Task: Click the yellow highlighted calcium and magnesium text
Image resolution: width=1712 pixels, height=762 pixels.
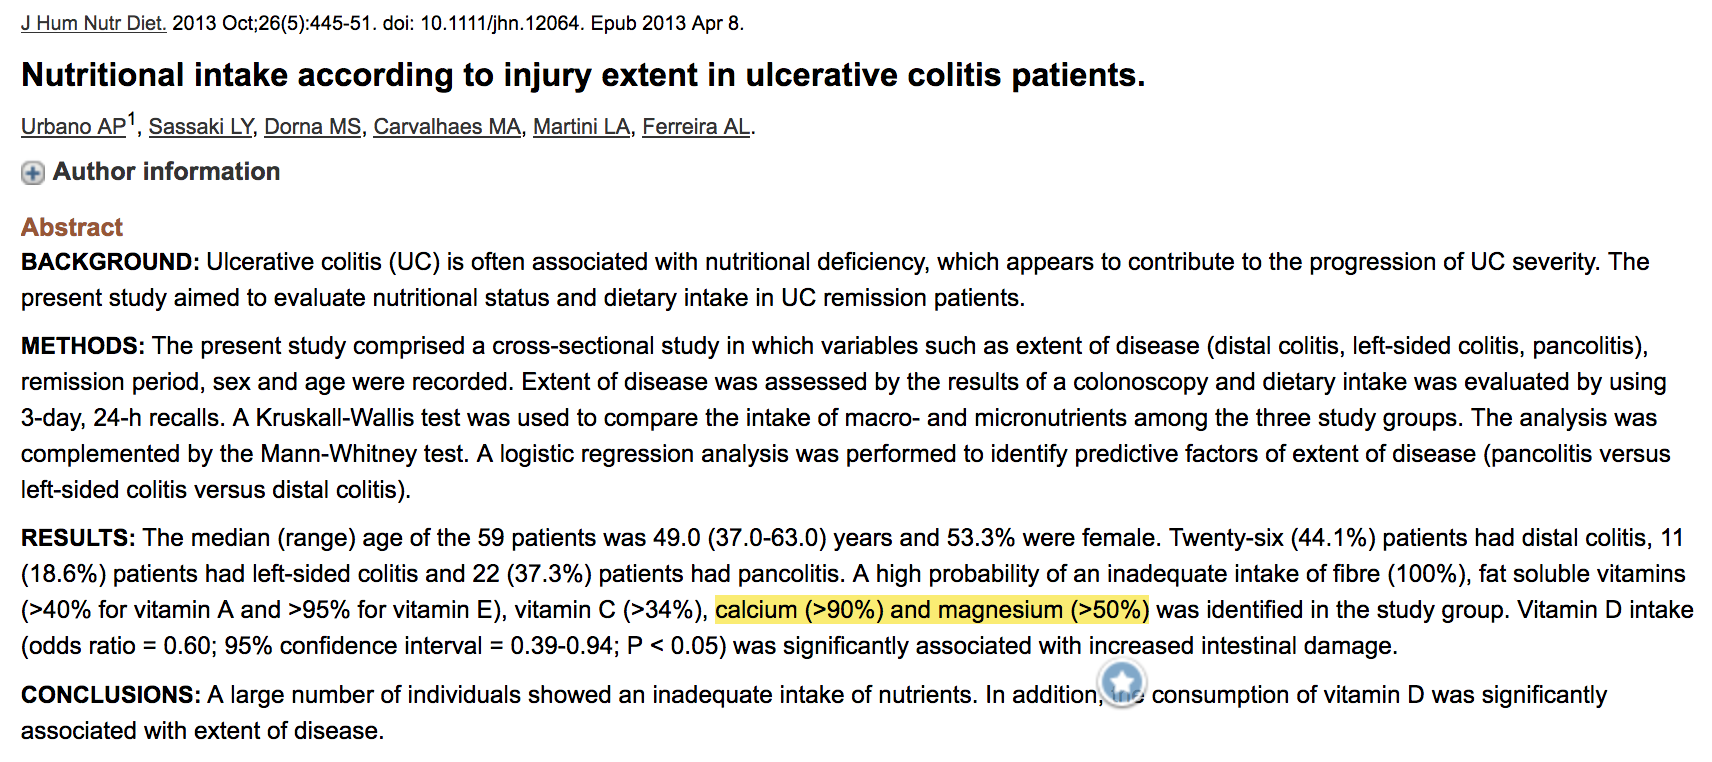Action: point(931,610)
